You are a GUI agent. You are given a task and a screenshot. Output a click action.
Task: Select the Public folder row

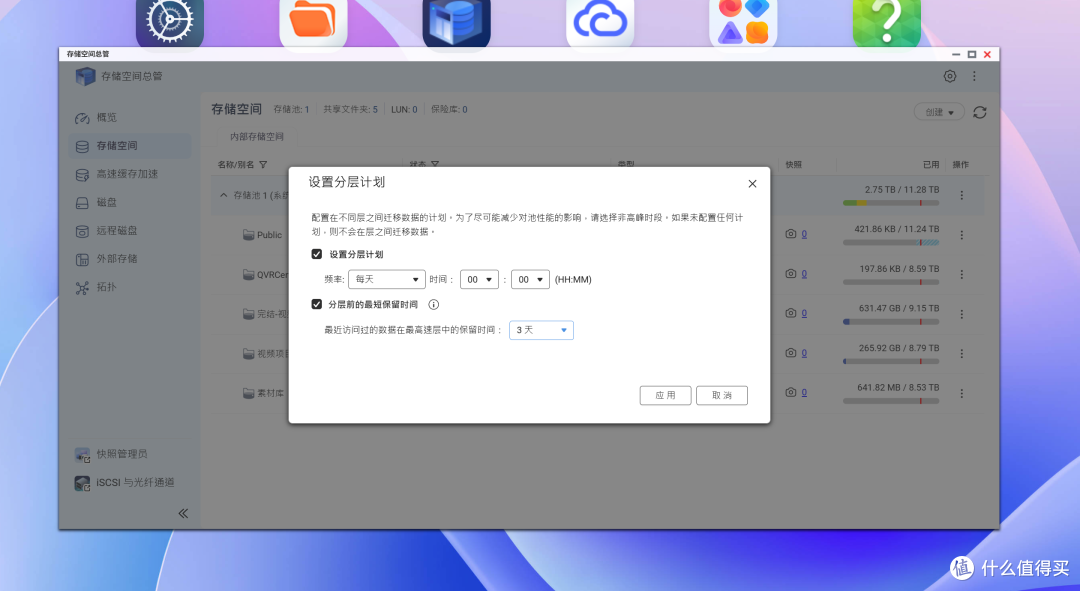[597, 235]
